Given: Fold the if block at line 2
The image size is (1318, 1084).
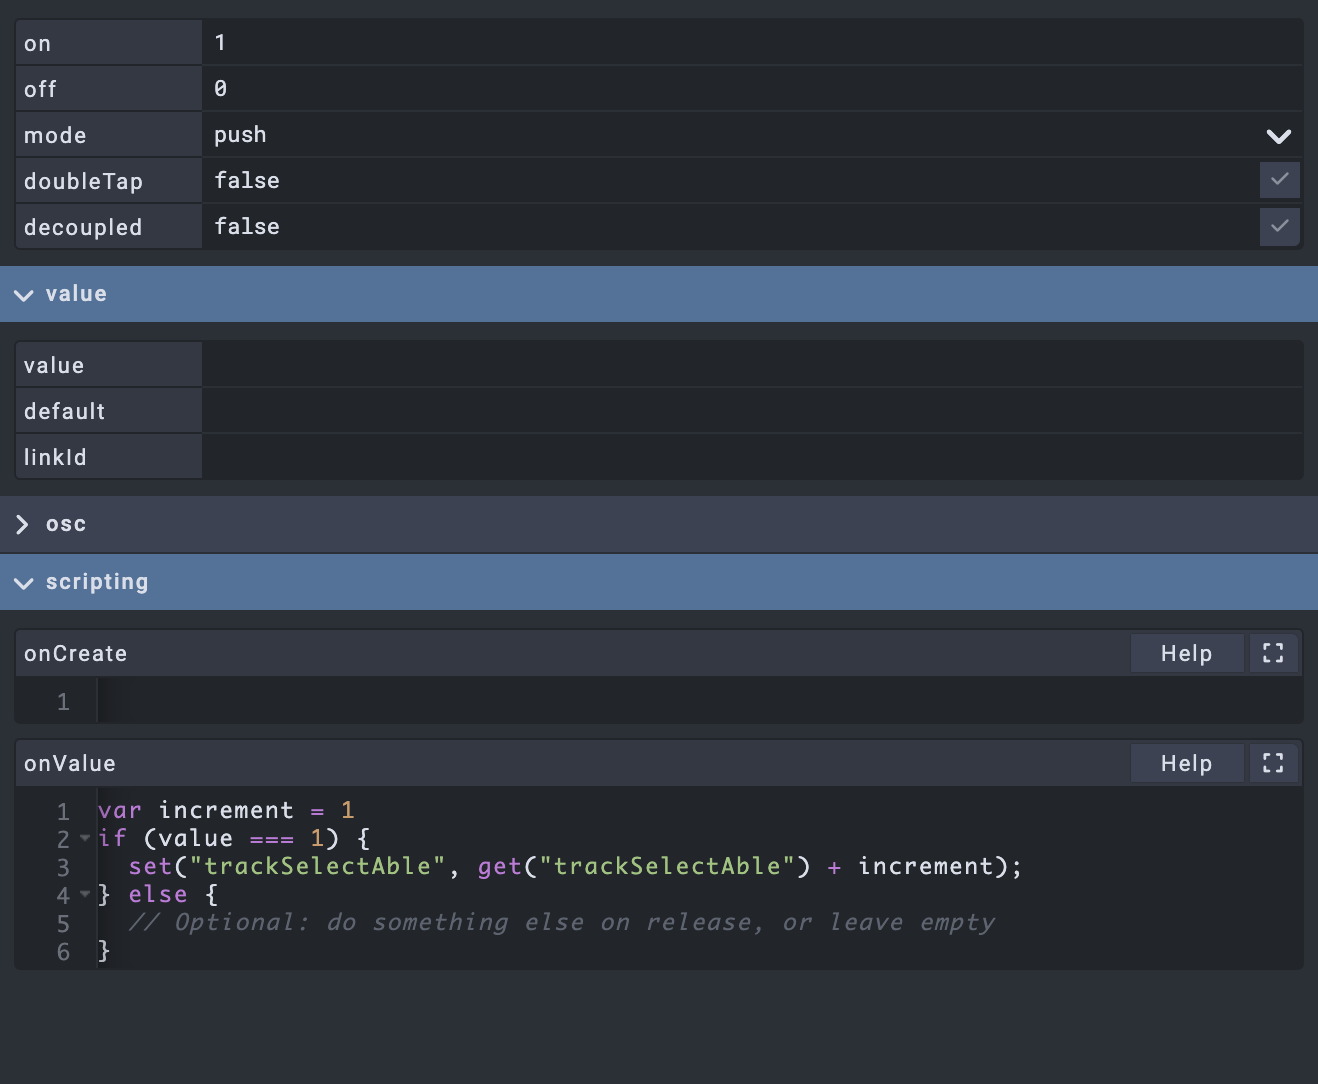Looking at the screenshot, I should 85,838.
